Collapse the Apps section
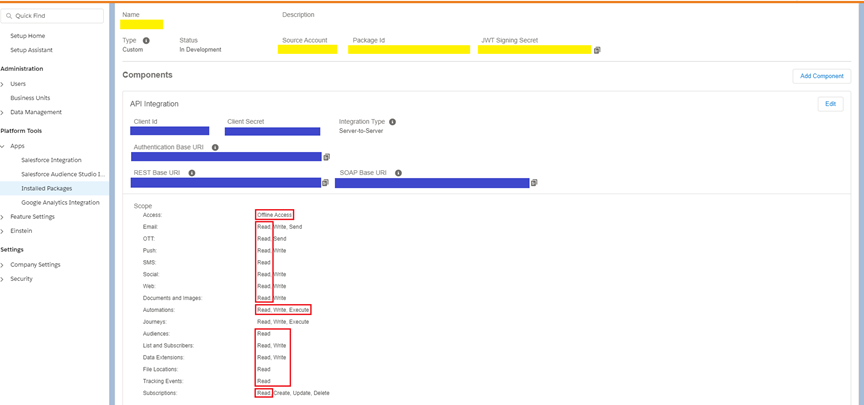864x405 pixels. (3, 146)
